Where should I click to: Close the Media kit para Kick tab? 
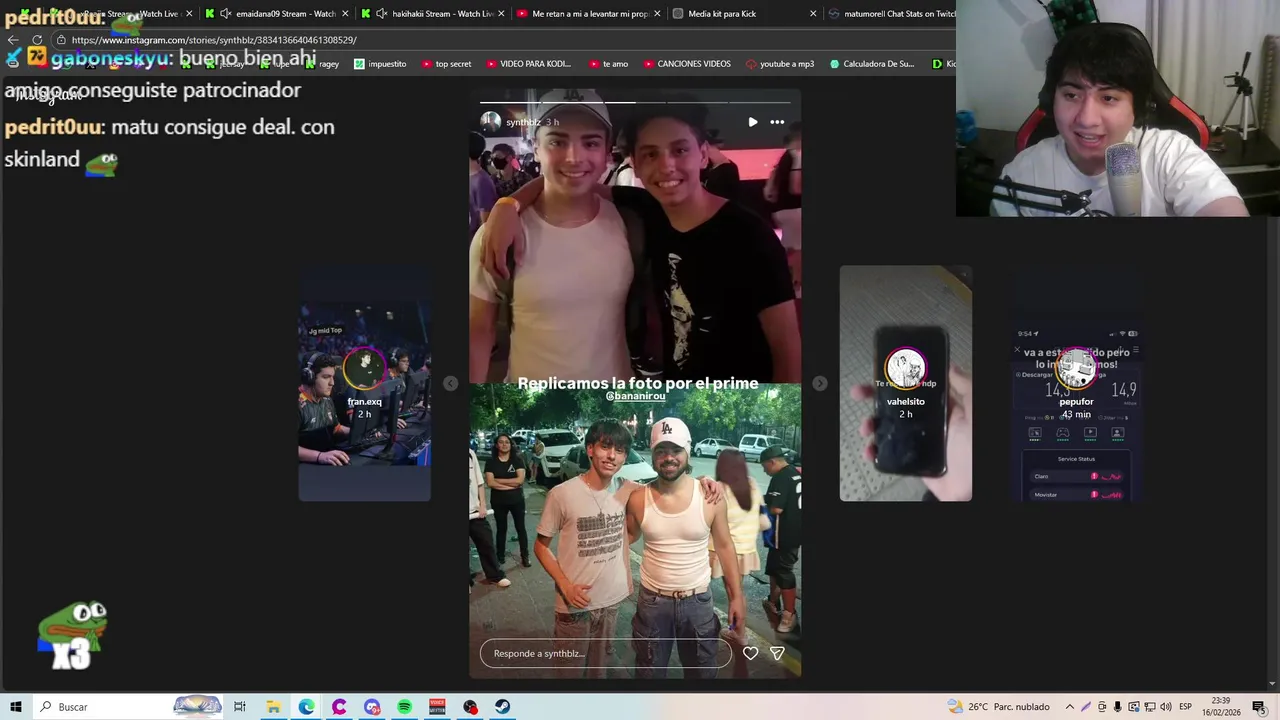tap(813, 14)
